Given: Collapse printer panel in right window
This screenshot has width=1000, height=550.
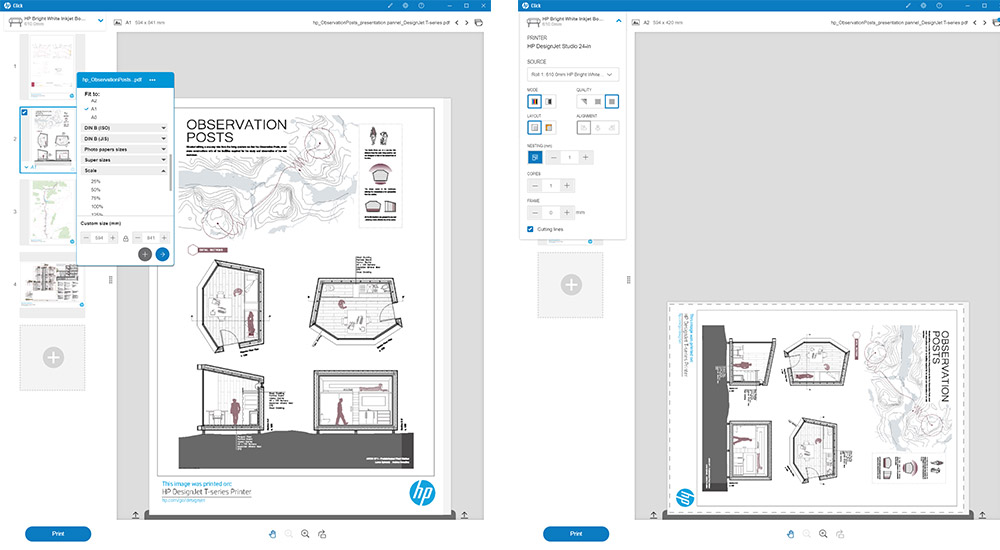Looking at the screenshot, I should 619,20.
